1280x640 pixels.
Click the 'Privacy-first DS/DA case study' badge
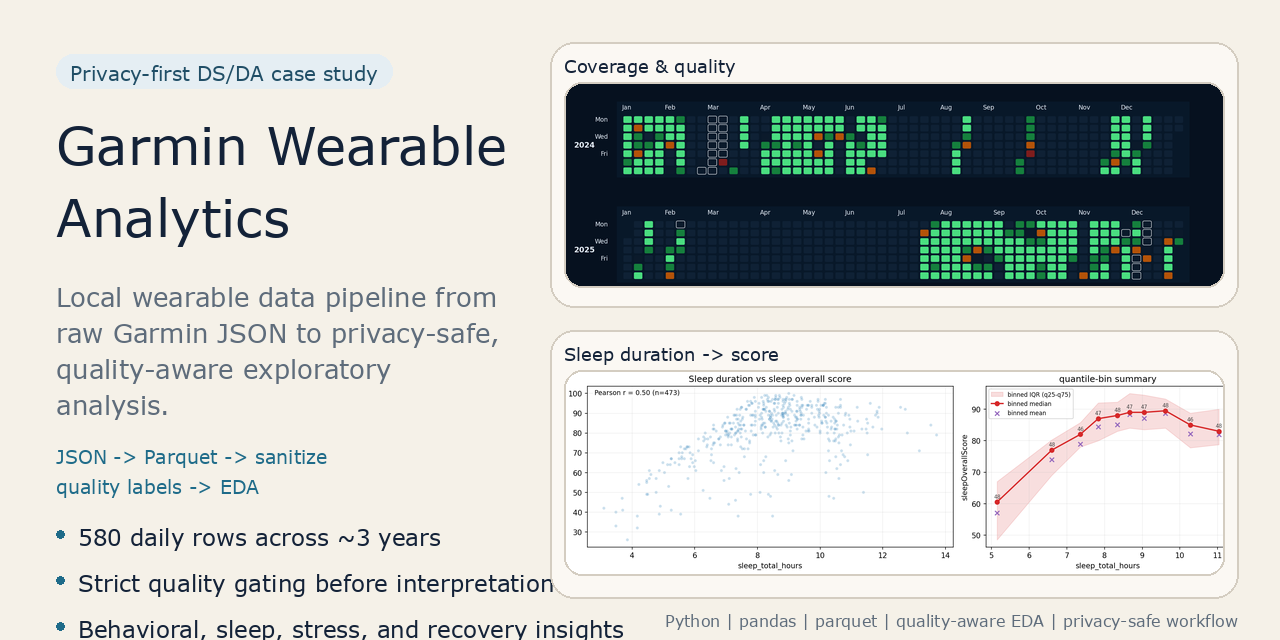point(224,73)
